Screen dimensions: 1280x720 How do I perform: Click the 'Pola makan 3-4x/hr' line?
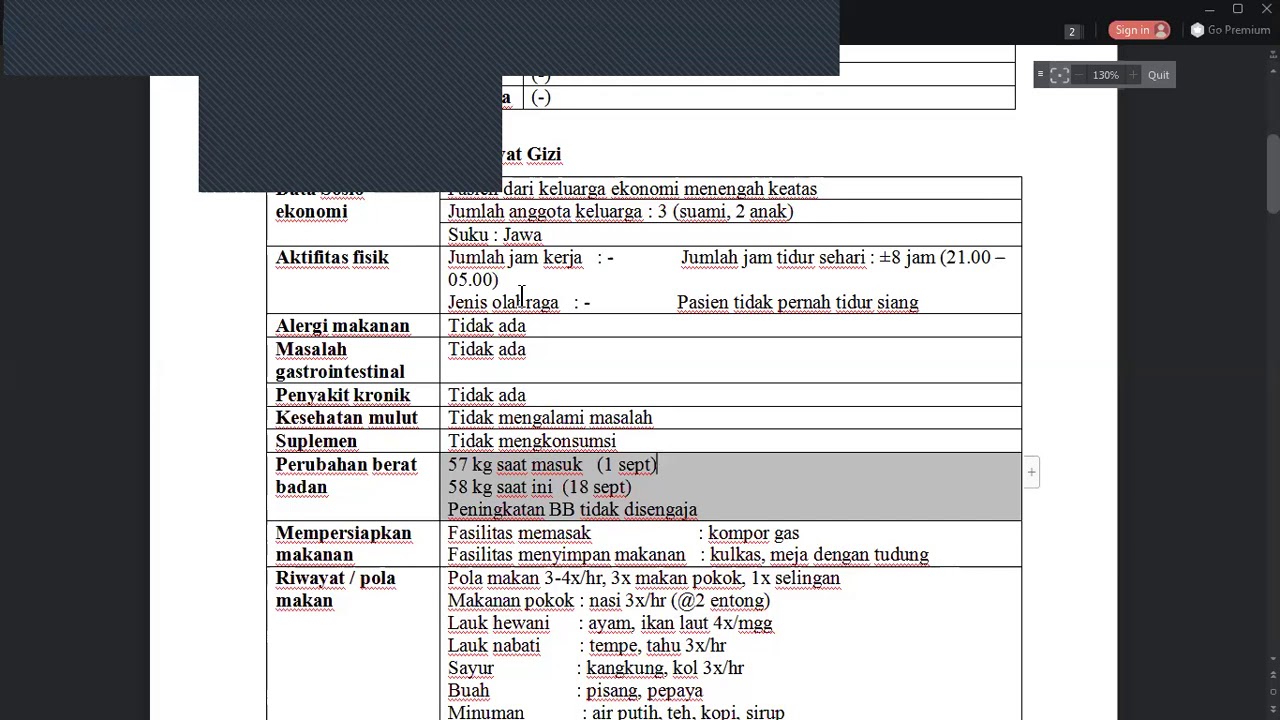click(x=644, y=578)
